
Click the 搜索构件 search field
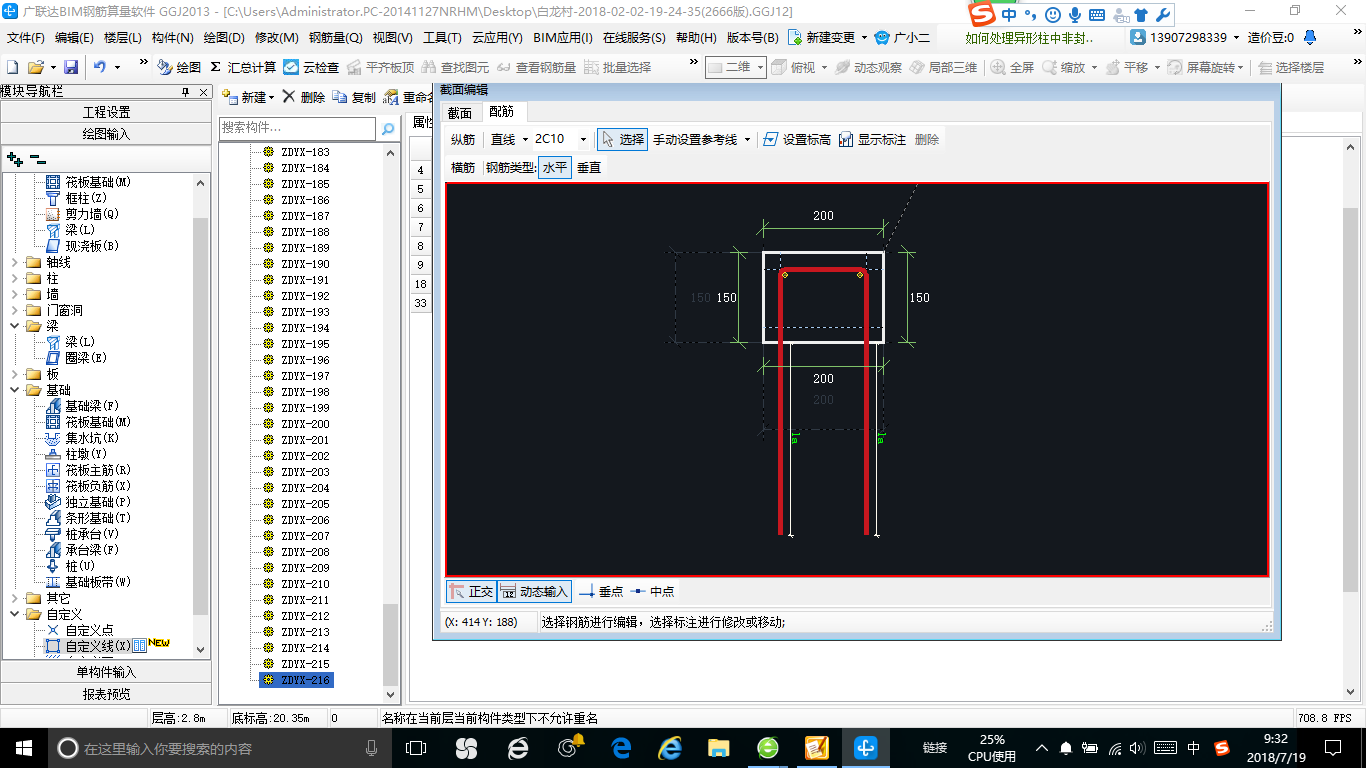point(297,129)
